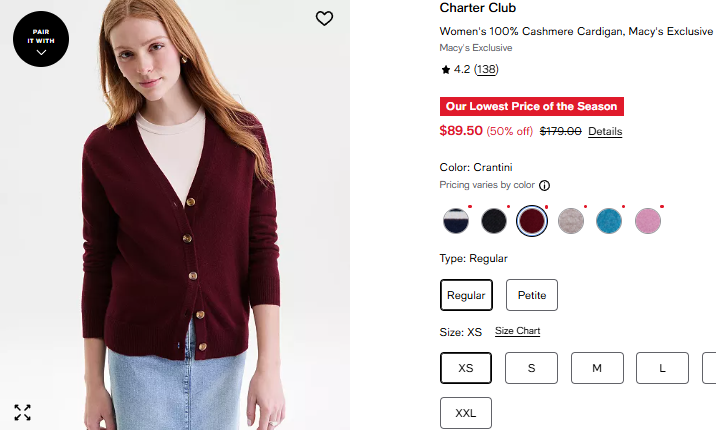
Task: Choose size L
Action: (662, 368)
